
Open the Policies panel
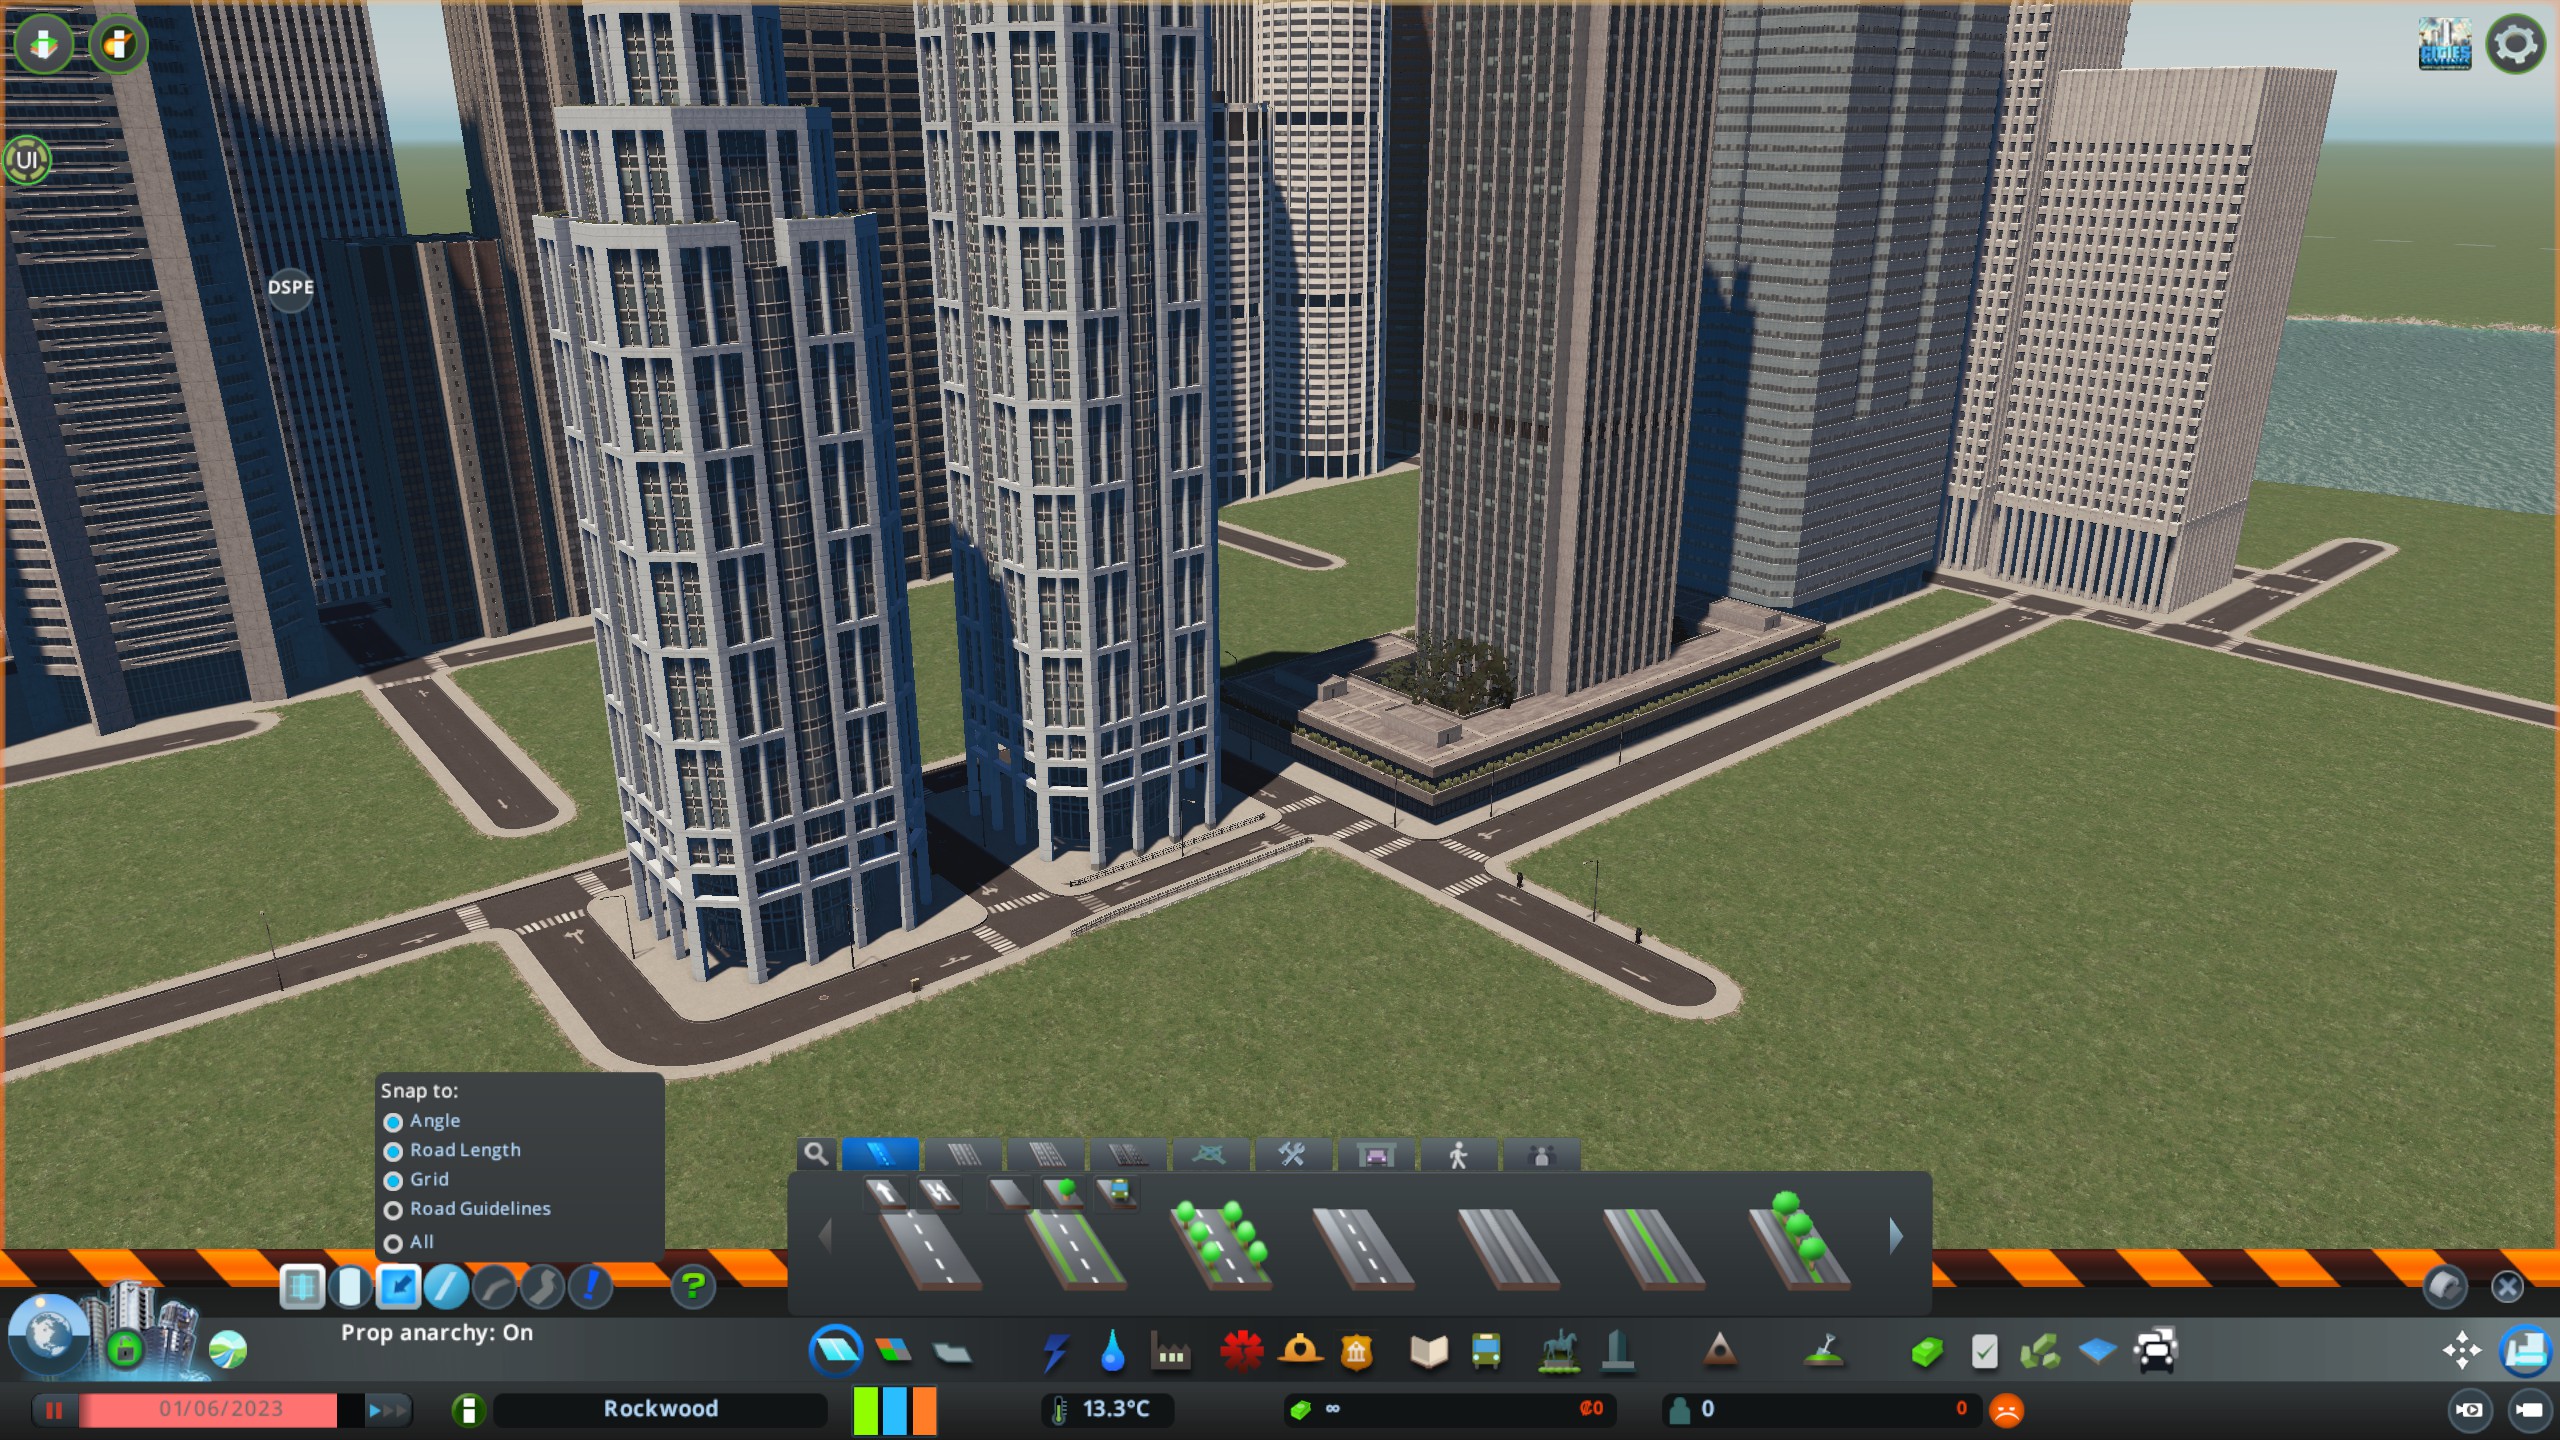[x=1984, y=1352]
